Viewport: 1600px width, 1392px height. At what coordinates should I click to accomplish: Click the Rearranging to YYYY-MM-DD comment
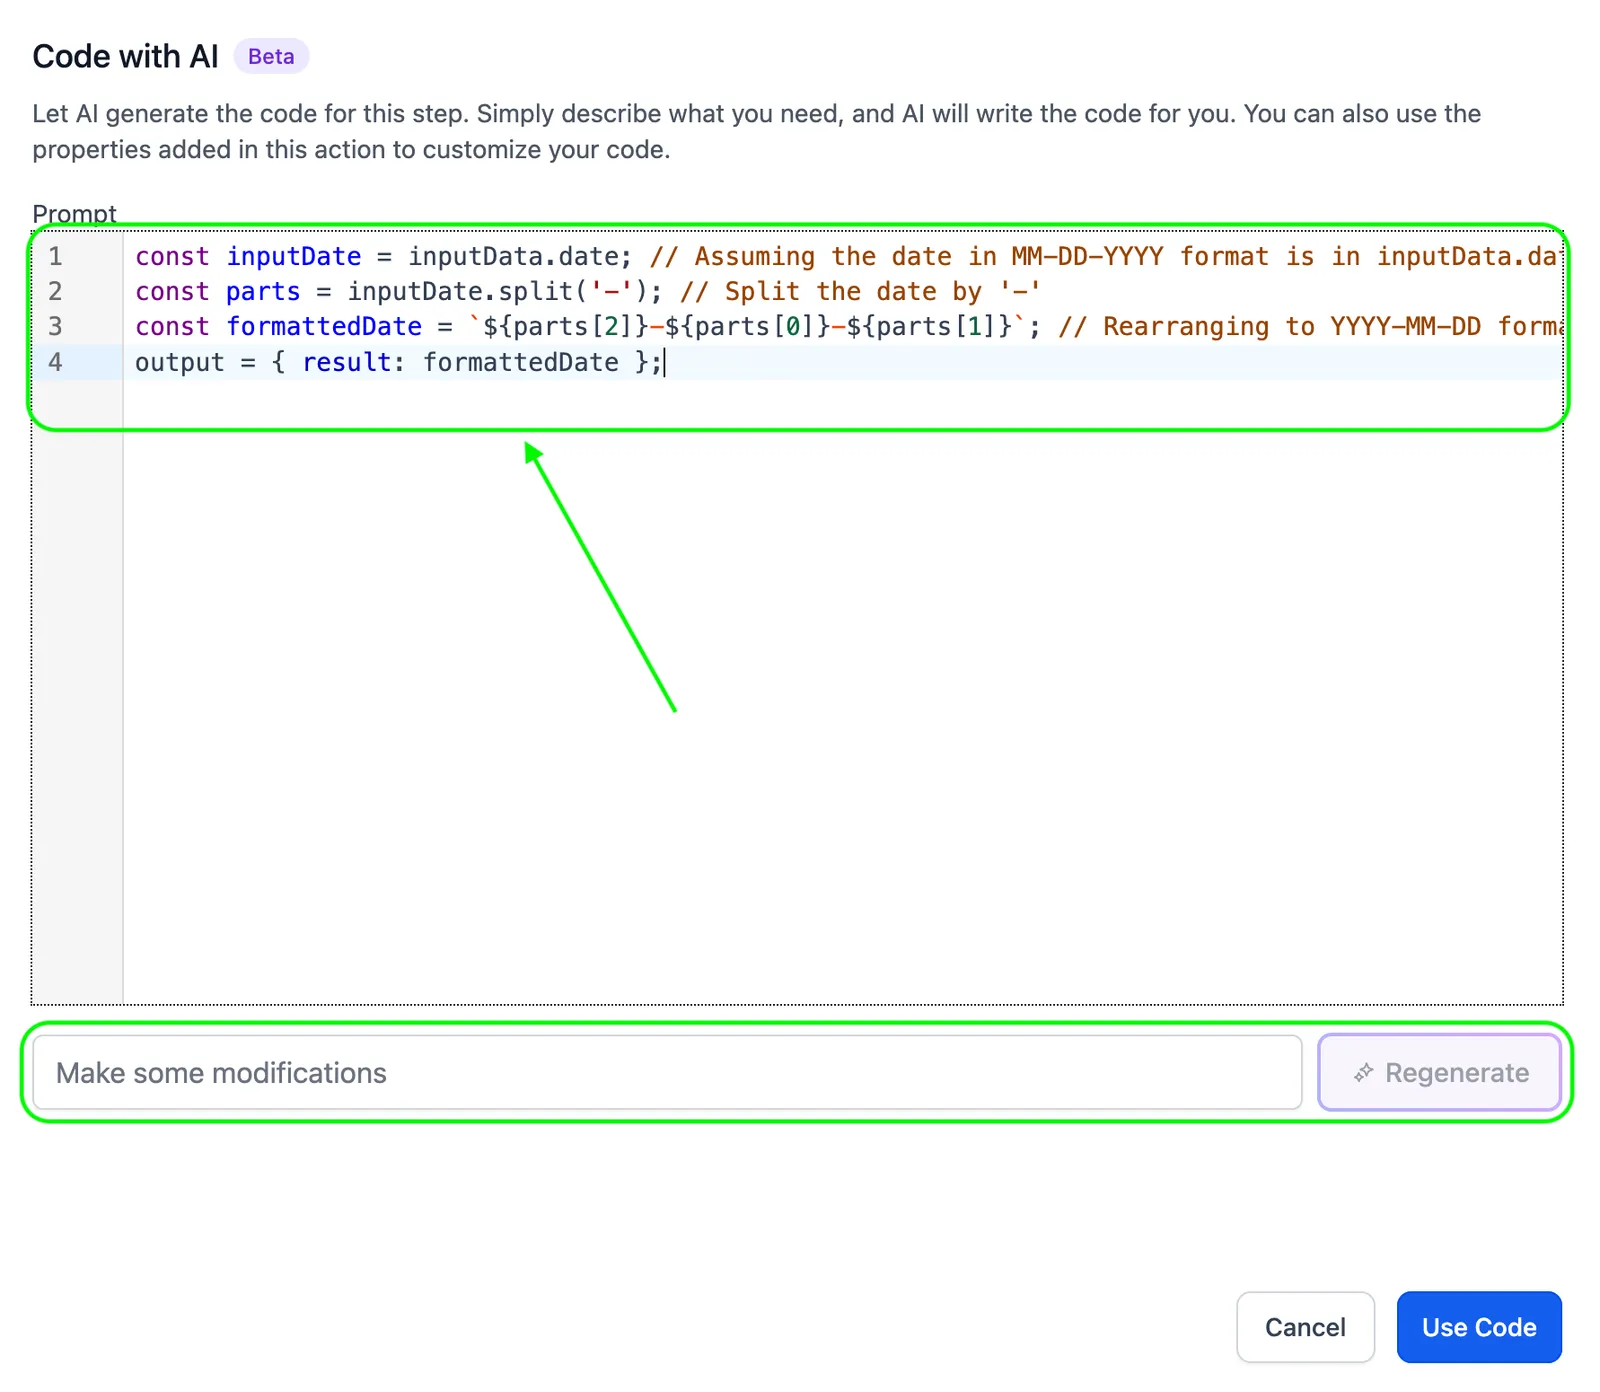coord(1310,326)
